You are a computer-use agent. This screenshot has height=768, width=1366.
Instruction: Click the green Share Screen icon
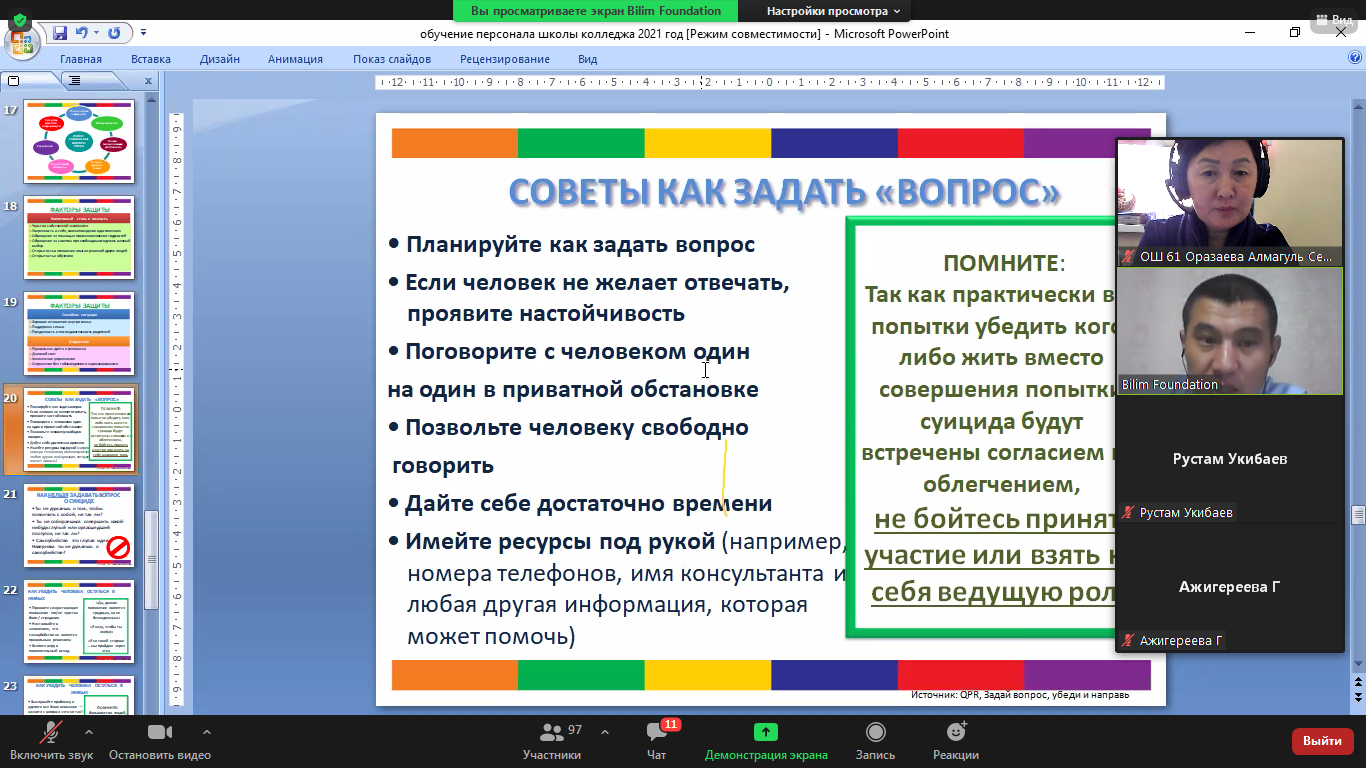(x=766, y=733)
